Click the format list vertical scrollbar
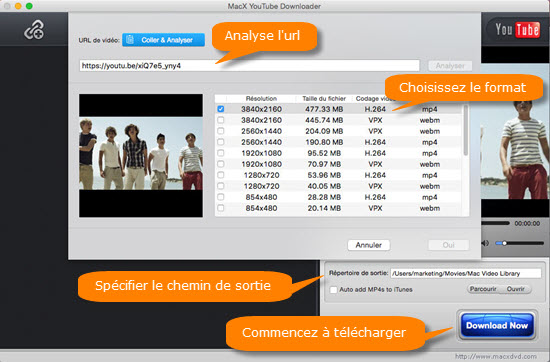The image size is (550, 362). point(465,130)
